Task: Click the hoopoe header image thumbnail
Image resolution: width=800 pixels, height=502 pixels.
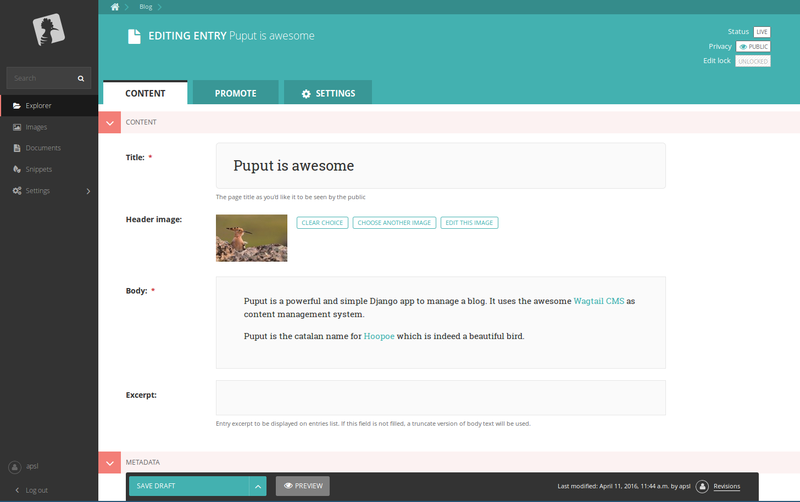Action: [x=251, y=238]
